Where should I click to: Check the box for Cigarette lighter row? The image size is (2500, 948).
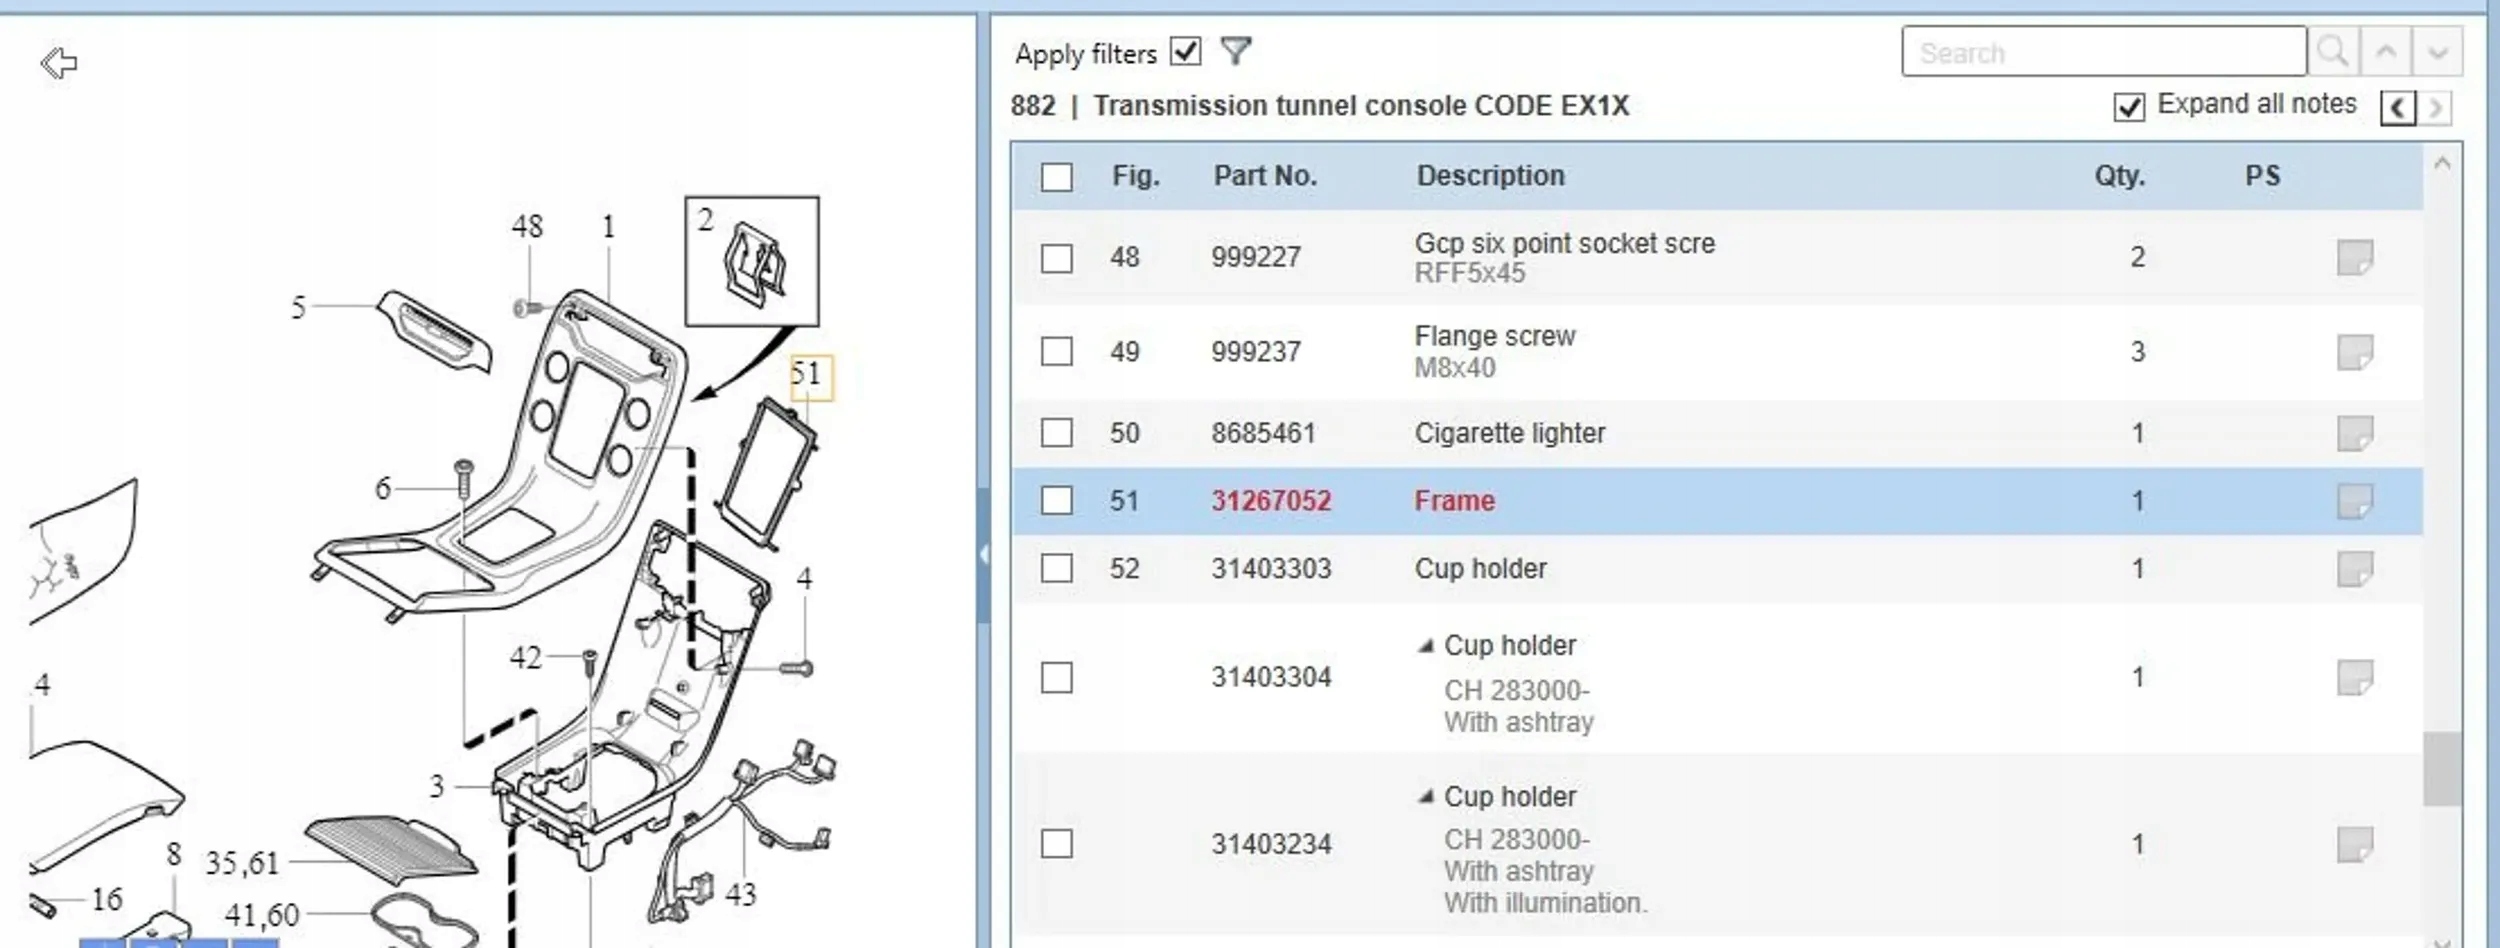(1056, 433)
